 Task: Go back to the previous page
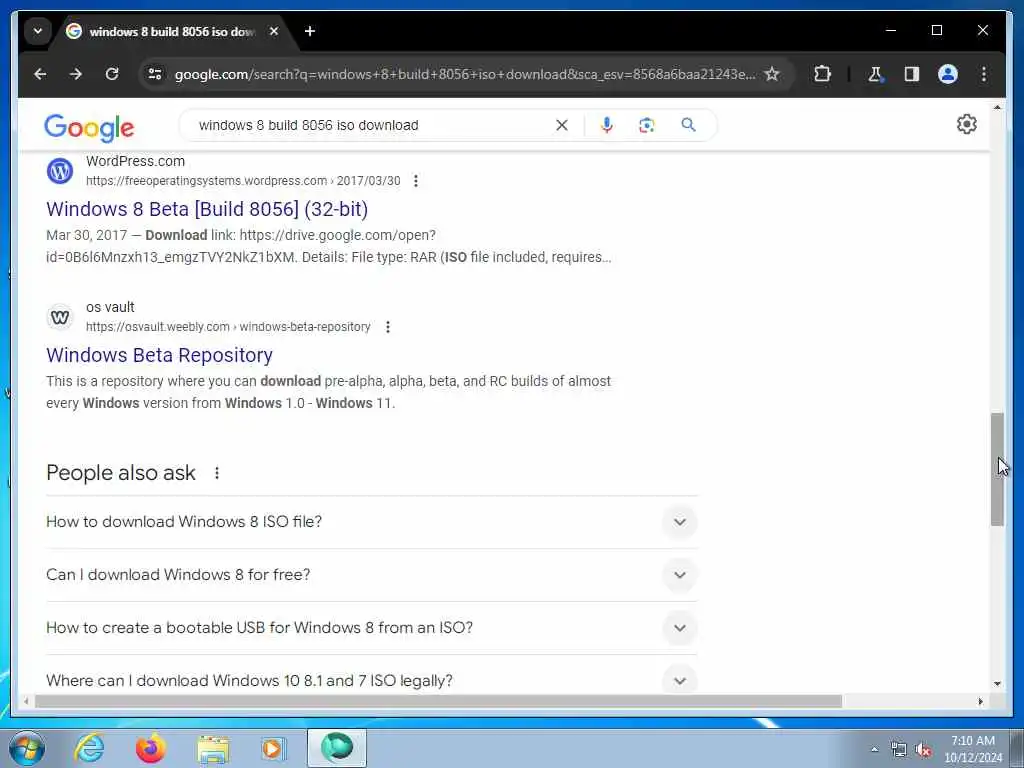40,74
